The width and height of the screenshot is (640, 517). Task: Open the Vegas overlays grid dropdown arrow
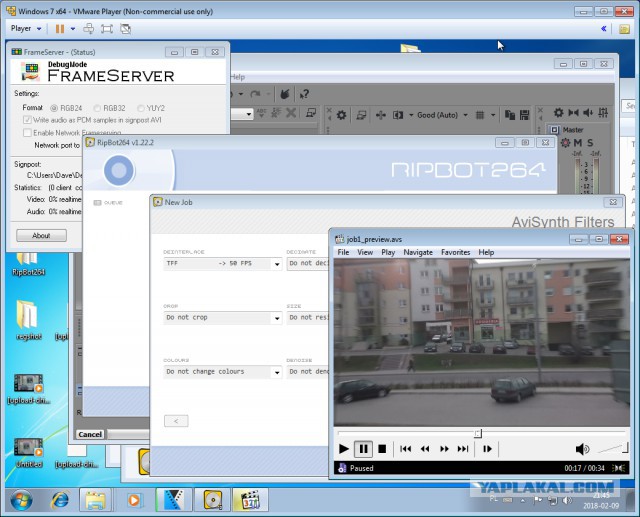click(x=493, y=115)
